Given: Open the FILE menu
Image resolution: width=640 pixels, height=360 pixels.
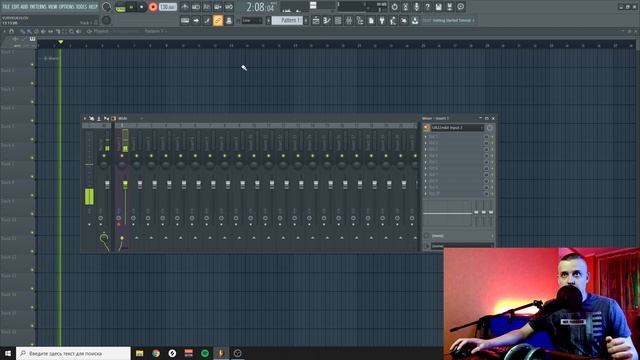Looking at the screenshot, I should tap(6, 7).
